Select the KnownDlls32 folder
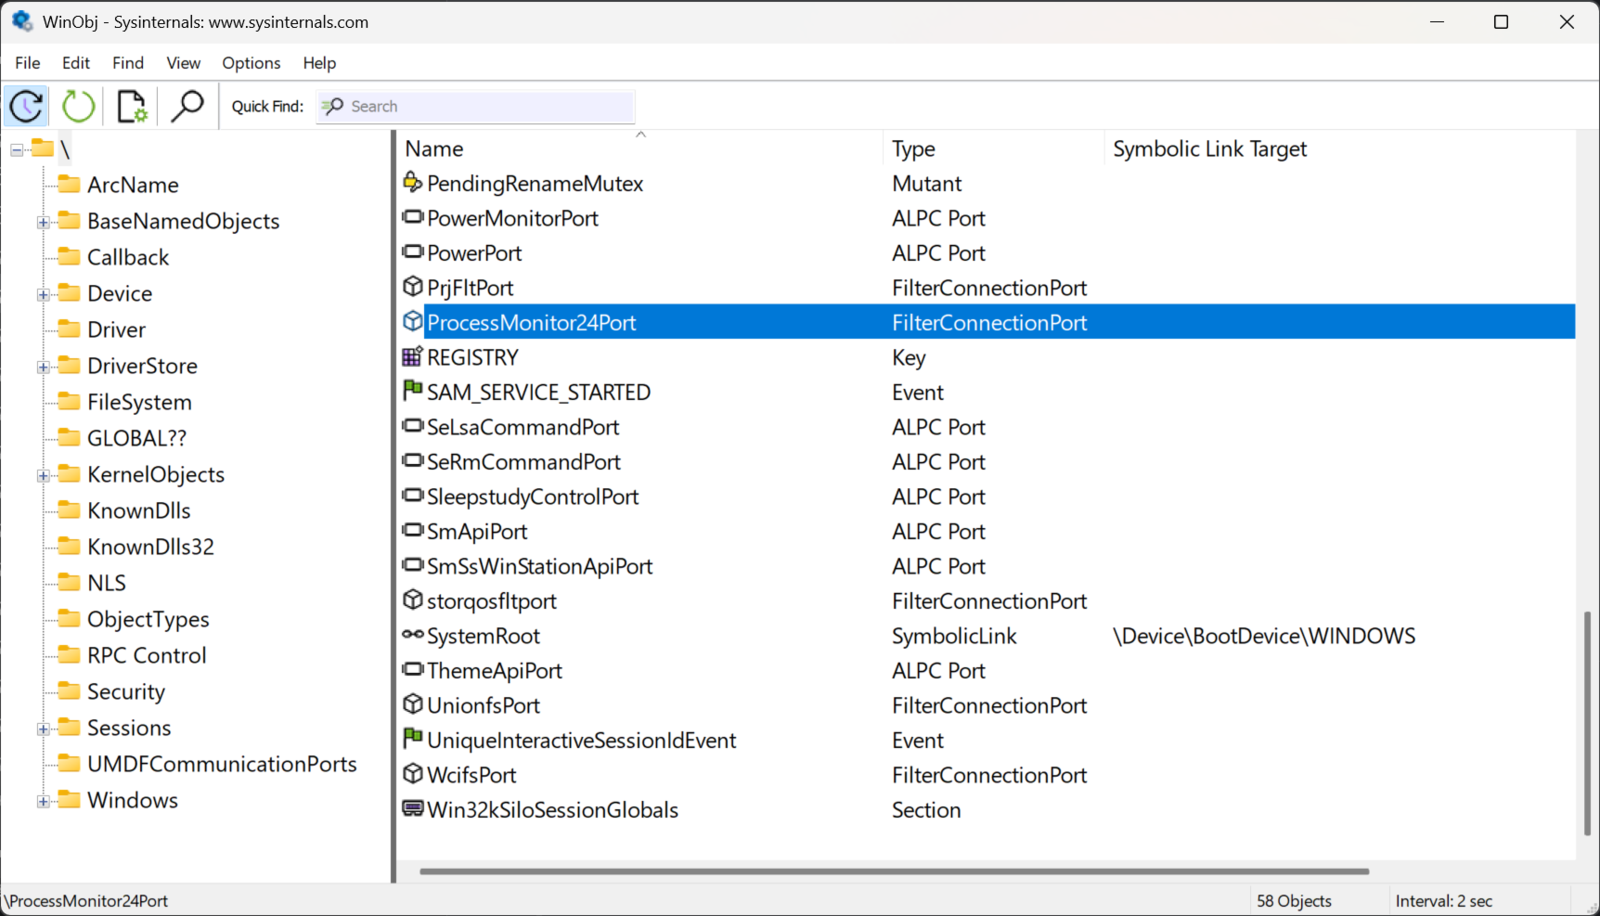 pos(150,546)
